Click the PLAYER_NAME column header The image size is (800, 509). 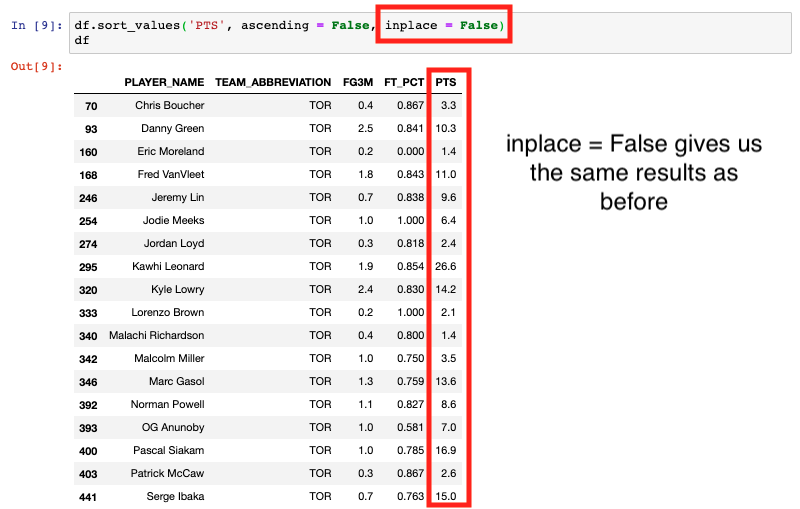point(164,82)
